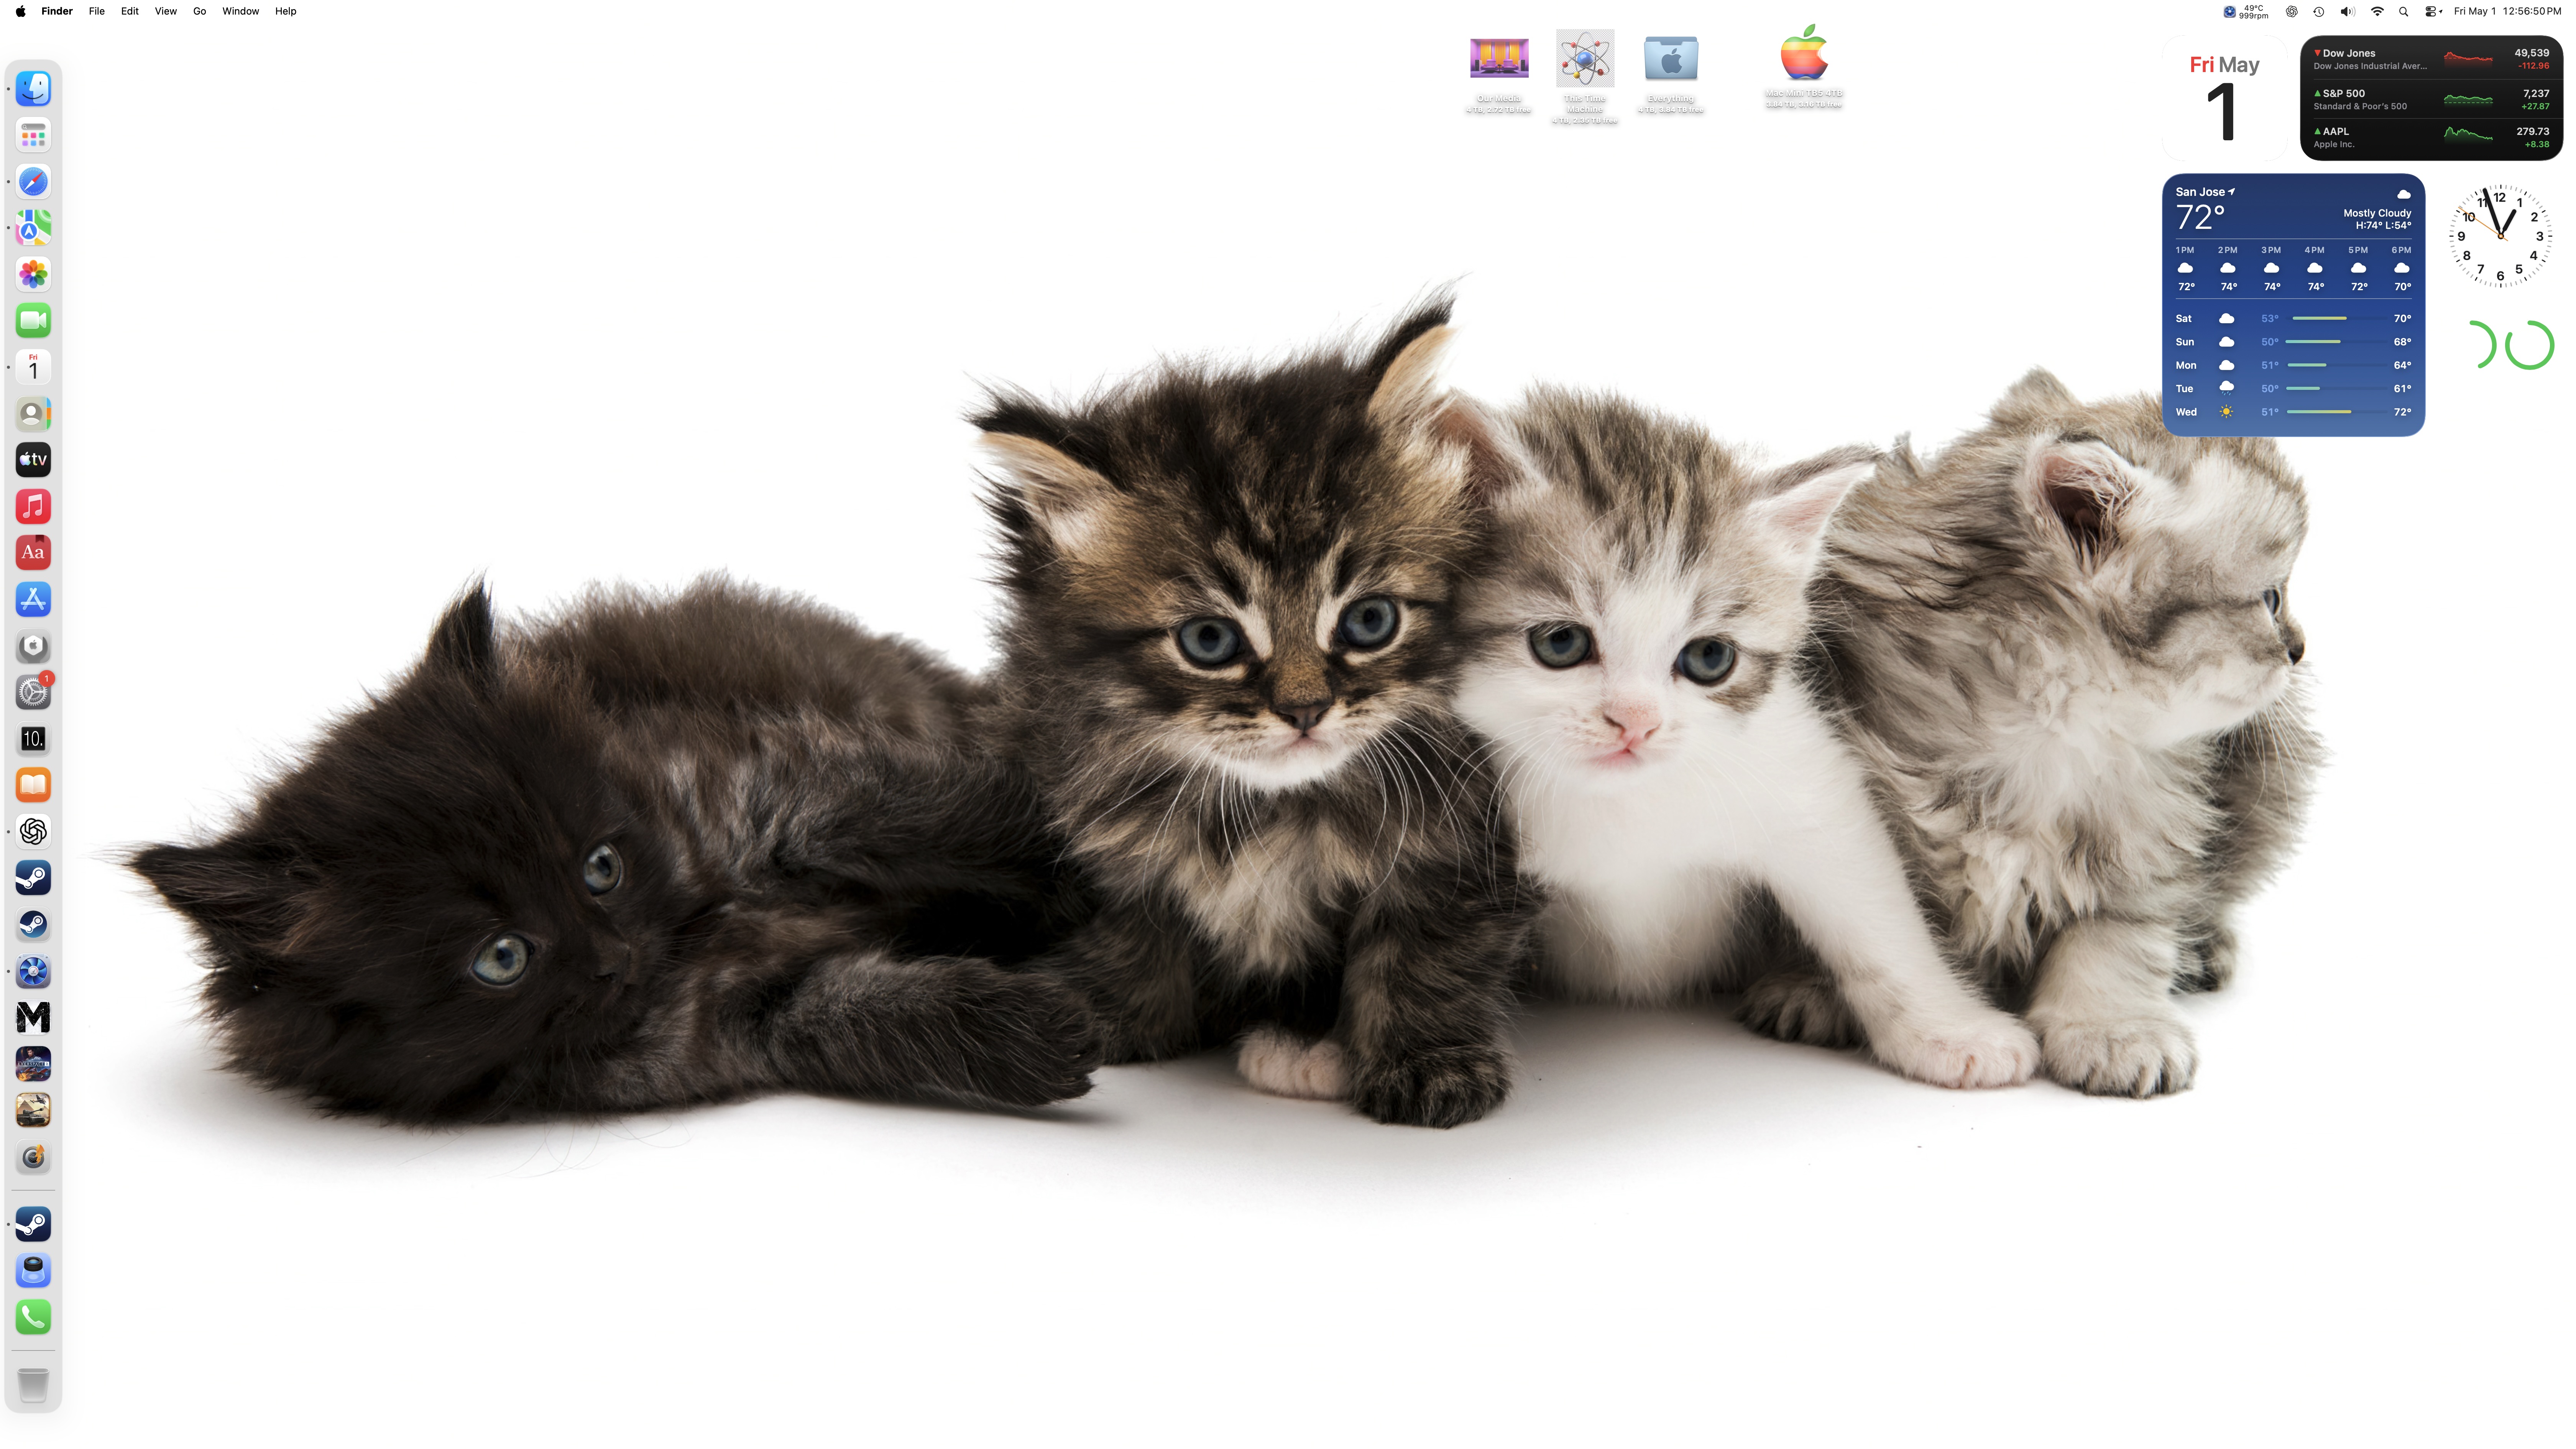Click the fan temperature 49°C menu bar item
Screen dimensions: 2576x1449
pyautogui.click(x=2245, y=11)
